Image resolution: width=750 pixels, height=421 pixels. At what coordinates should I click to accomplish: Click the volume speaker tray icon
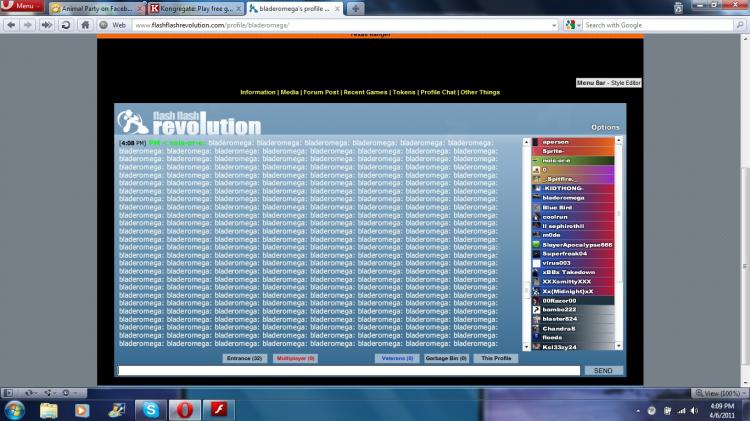pyautogui.click(x=695, y=411)
